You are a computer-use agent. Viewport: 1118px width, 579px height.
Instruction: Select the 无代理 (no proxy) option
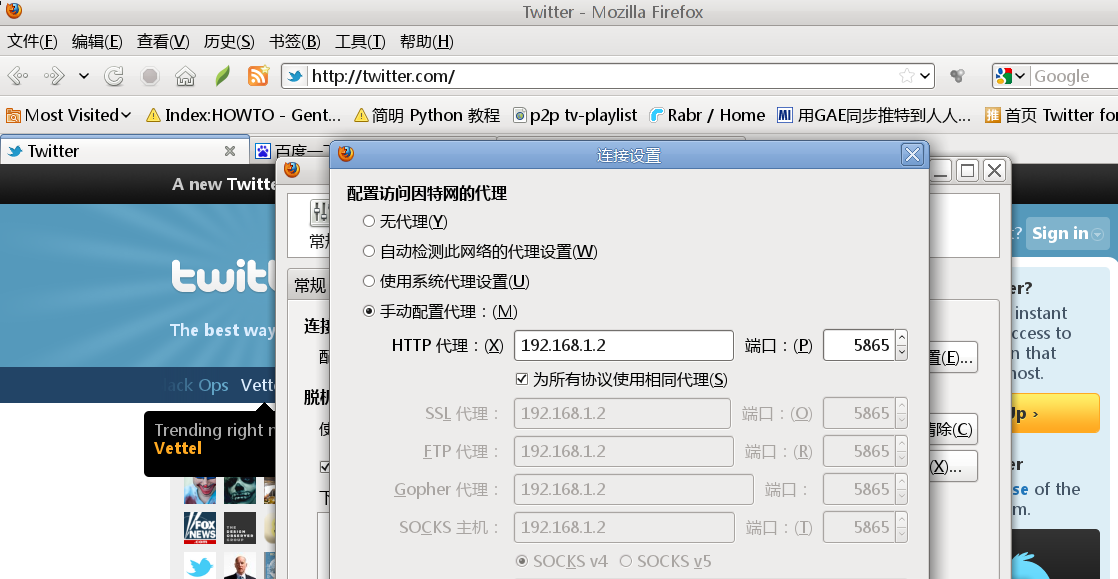click(x=369, y=221)
